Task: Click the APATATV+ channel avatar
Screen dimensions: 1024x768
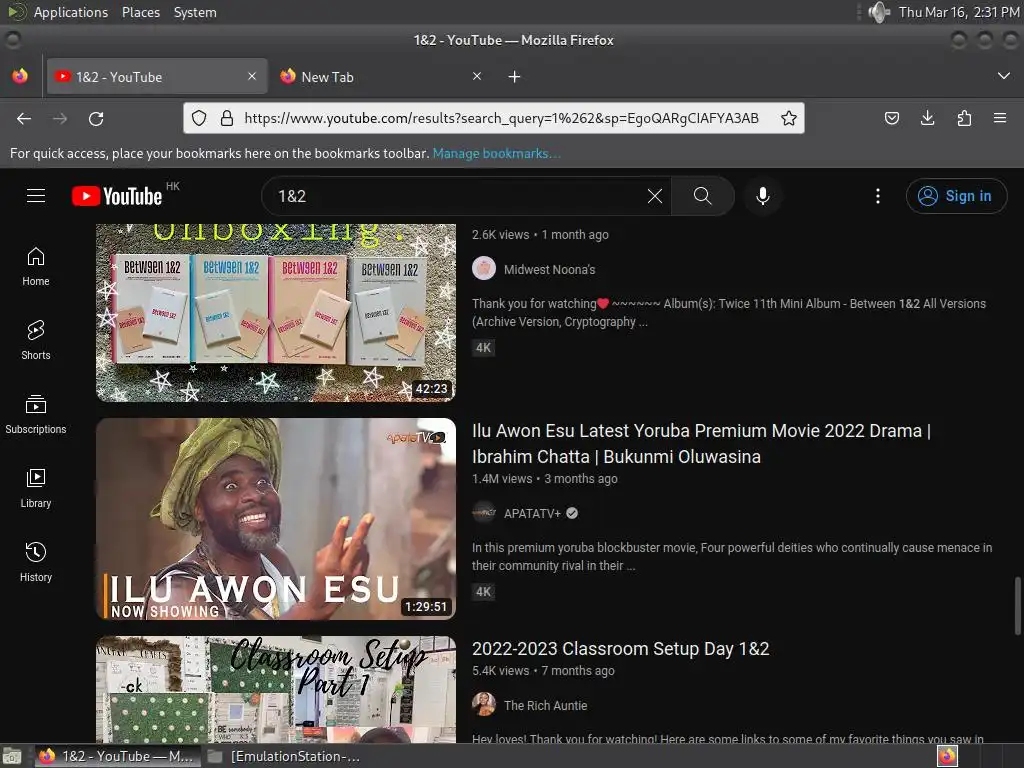Action: (484, 513)
